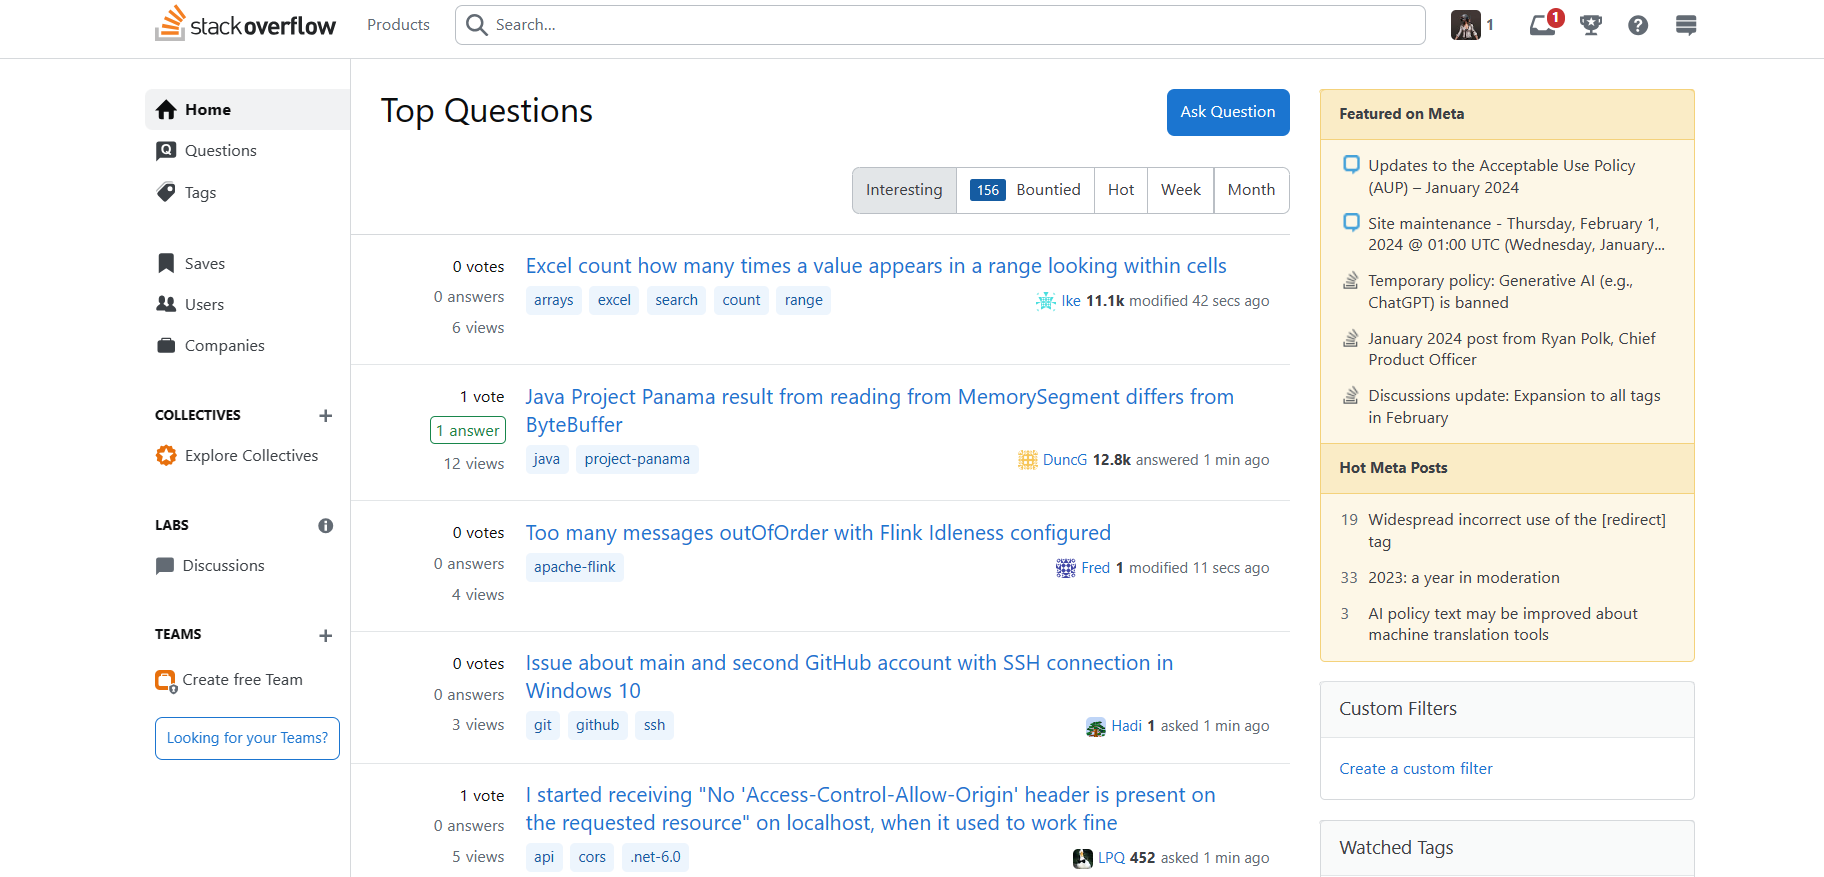Open the Stack Overflow logo homepage

pos(246,24)
